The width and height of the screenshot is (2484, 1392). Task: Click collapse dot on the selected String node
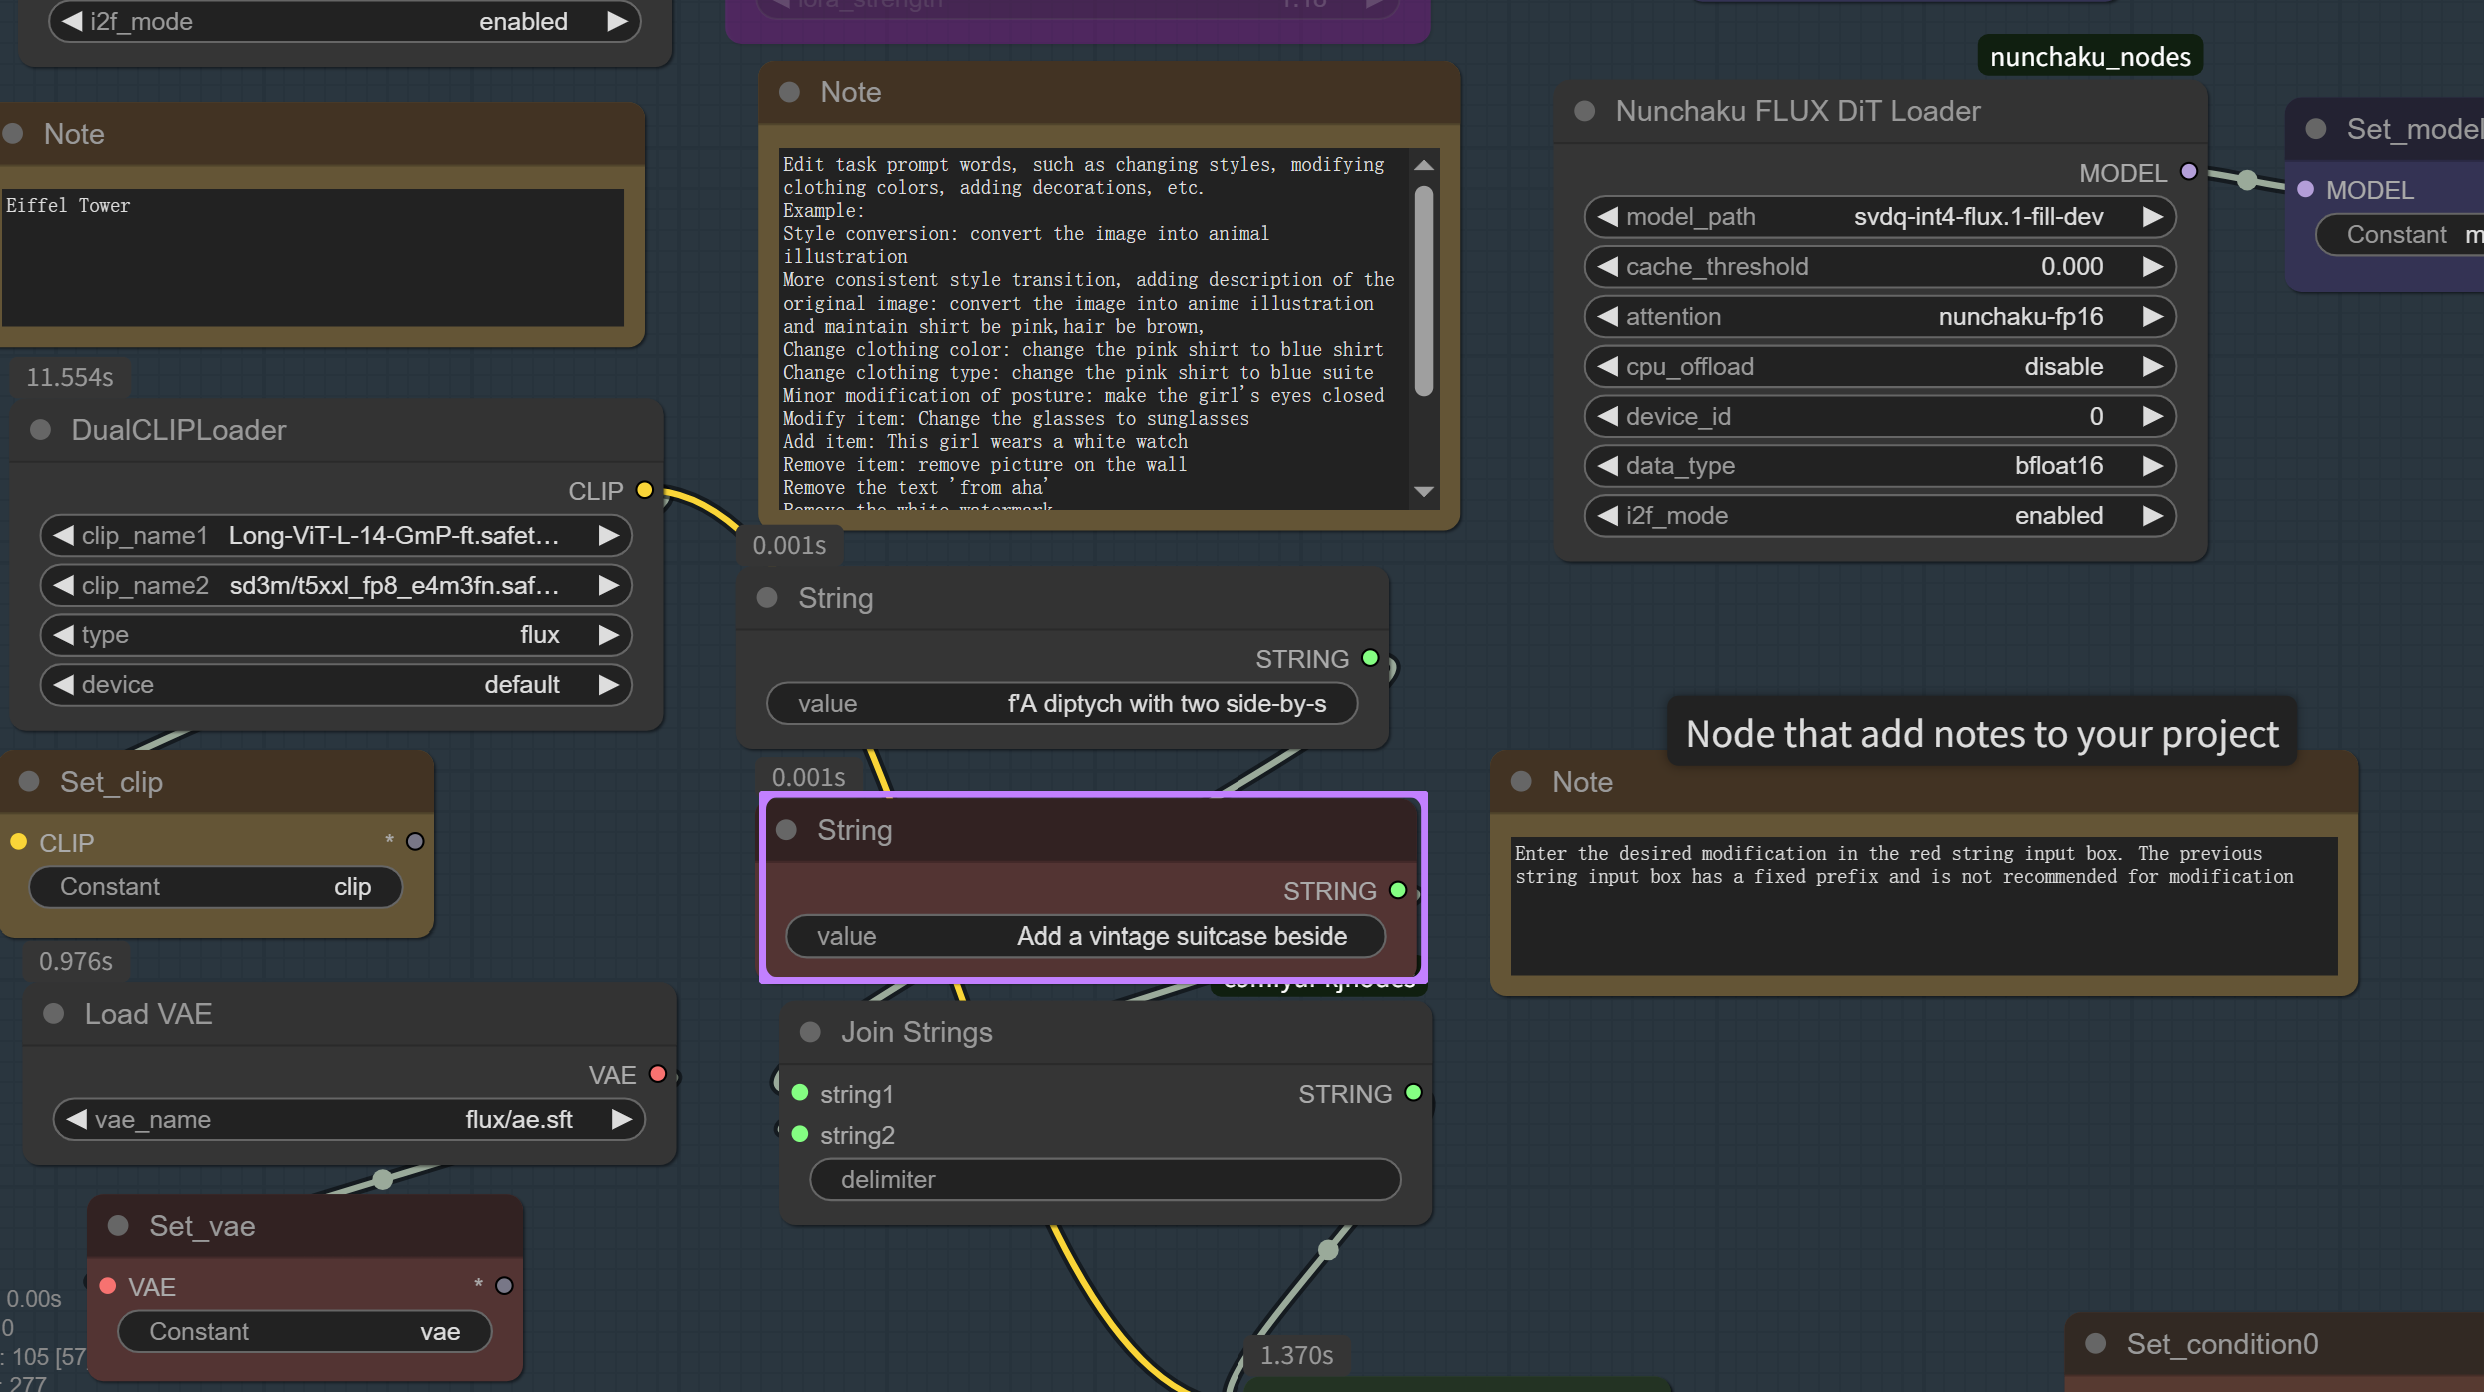click(x=786, y=830)
